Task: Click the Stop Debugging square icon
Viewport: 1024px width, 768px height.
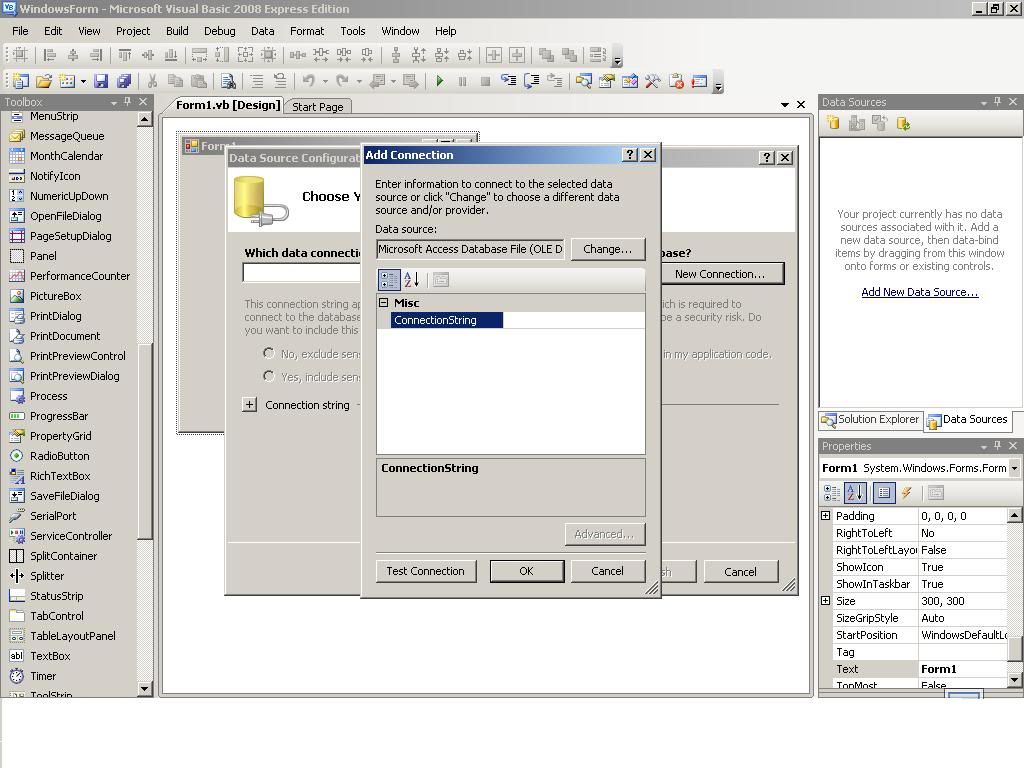Action: 485,81
